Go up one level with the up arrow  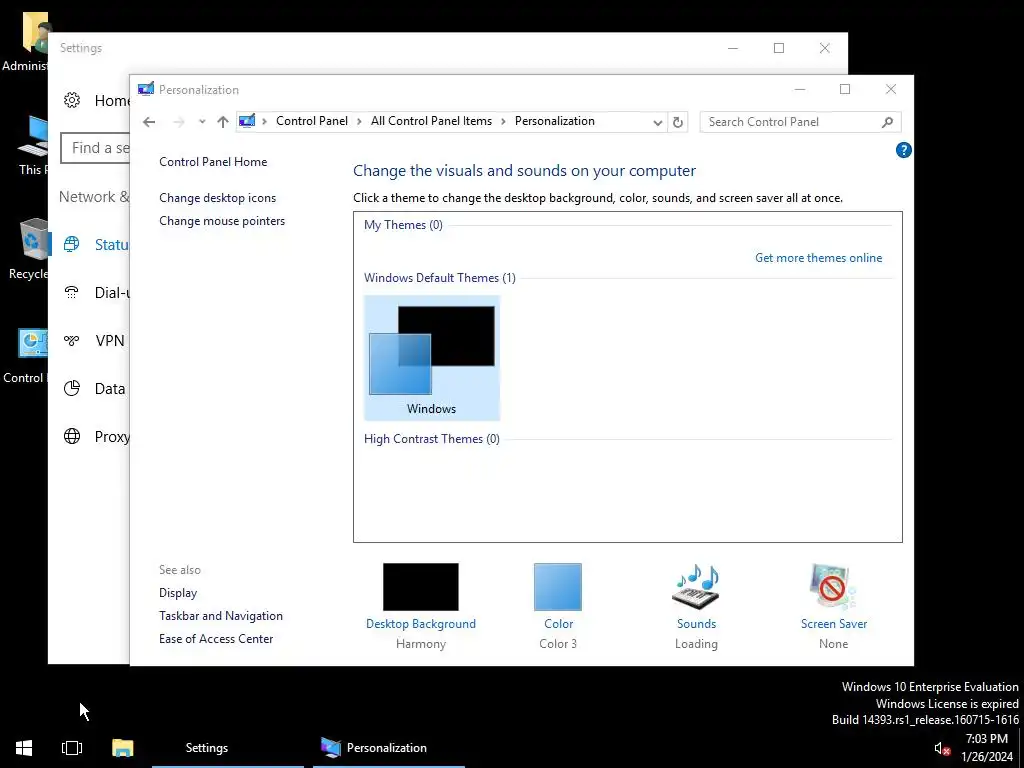223,122
